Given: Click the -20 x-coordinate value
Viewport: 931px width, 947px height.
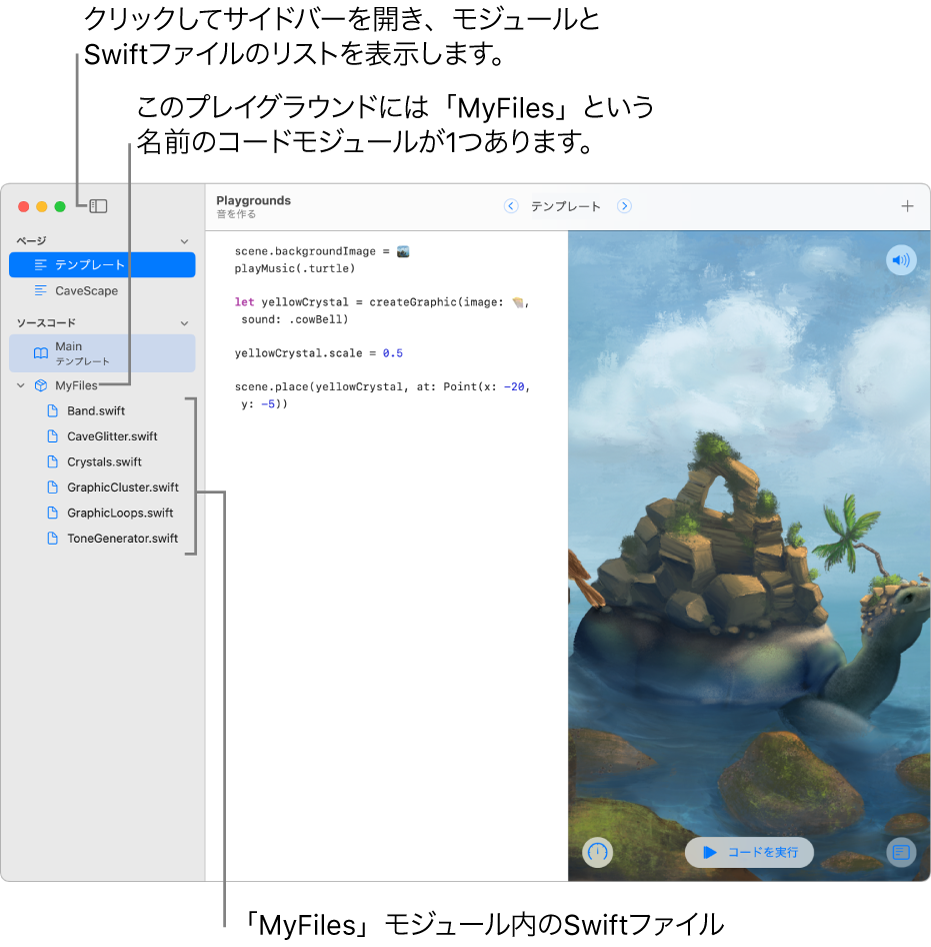Looking at the screenshot, I should point(514,387).
